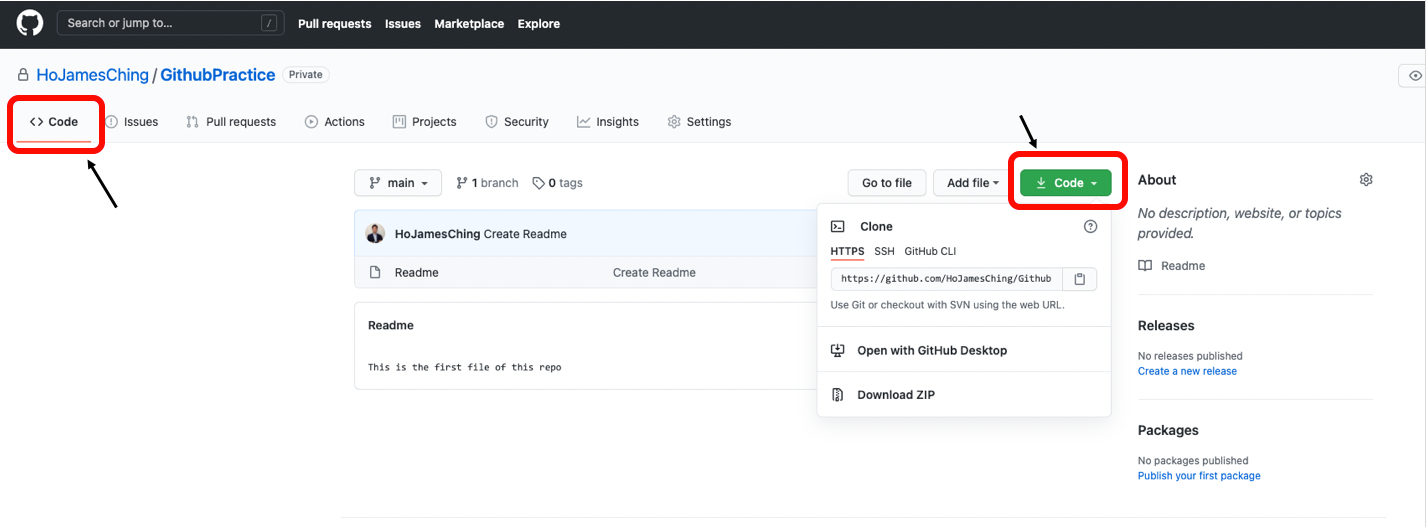
Task: Open Issues in top navigation
Action: click(x=403, y=24)
